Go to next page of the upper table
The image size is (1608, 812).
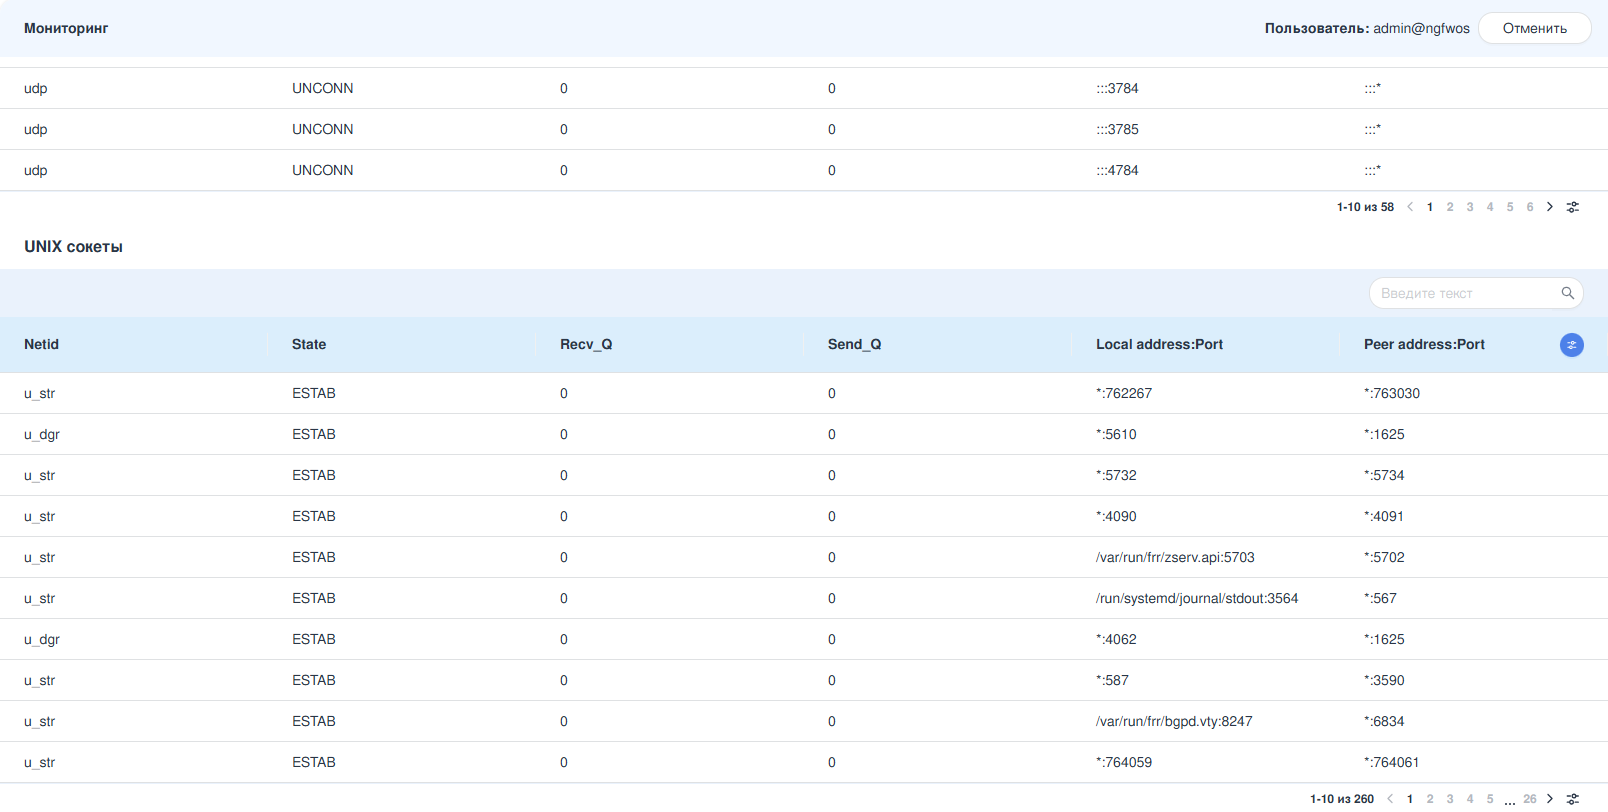1550,207
